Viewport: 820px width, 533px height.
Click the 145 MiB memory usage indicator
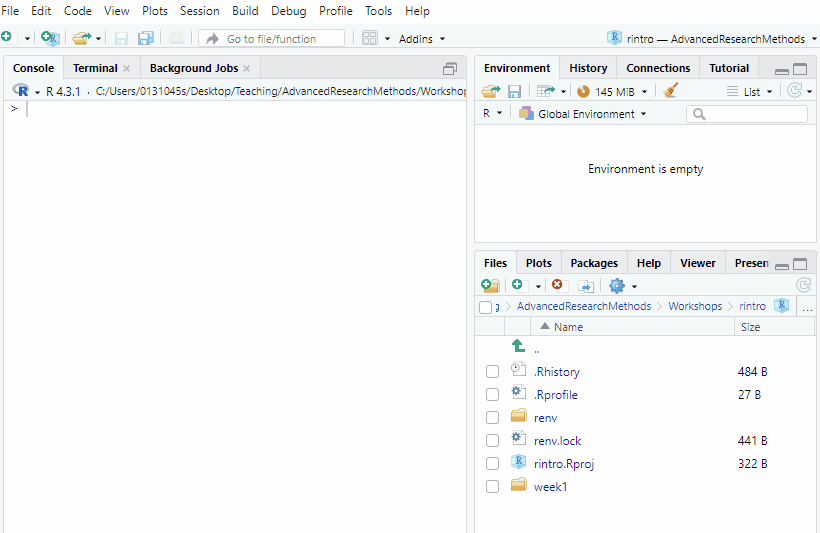click(612, 91)
